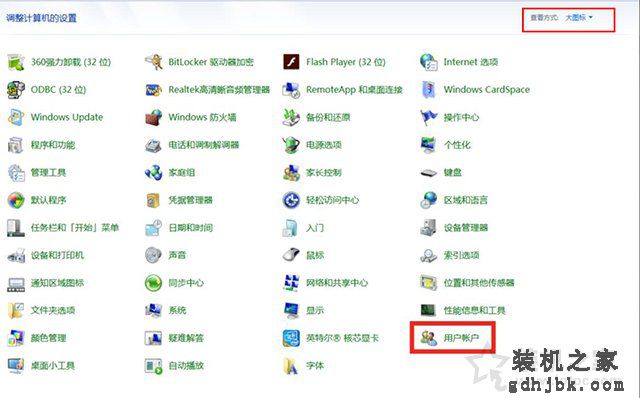The height and width of the screenshot is (398, 640).
Task: Open the 备份和还原 icon
Action: coord(291,117)
